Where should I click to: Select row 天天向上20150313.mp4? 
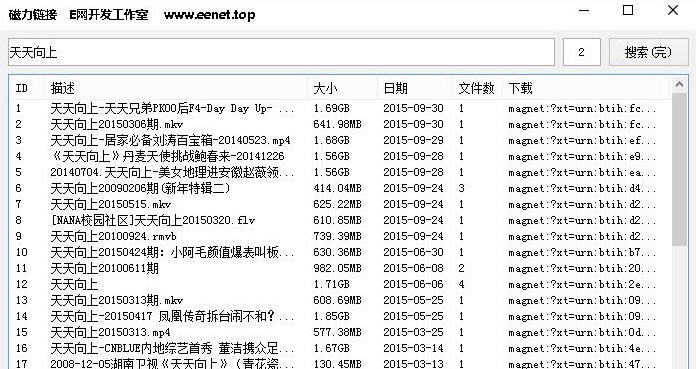340,332
